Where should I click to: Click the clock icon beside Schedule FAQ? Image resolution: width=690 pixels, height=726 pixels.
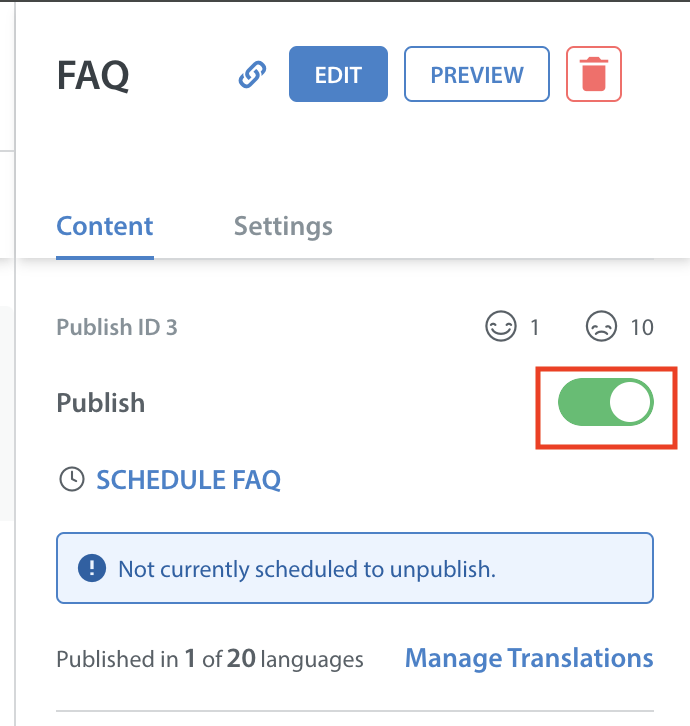point(72,479)
